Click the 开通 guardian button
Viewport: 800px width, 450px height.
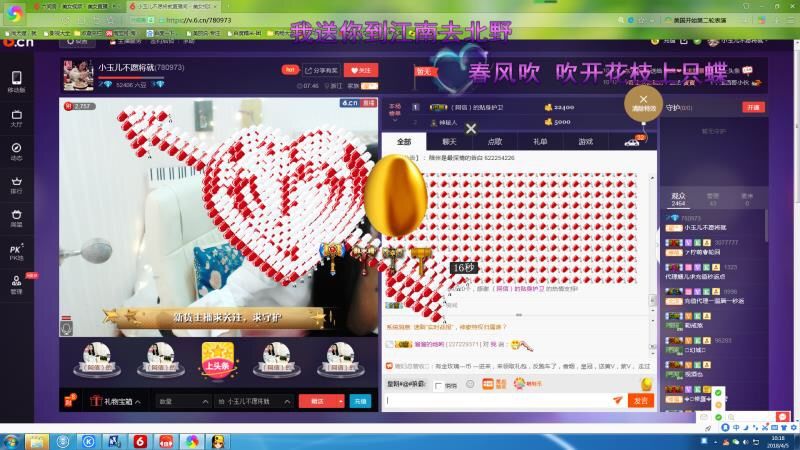[752, 107]
